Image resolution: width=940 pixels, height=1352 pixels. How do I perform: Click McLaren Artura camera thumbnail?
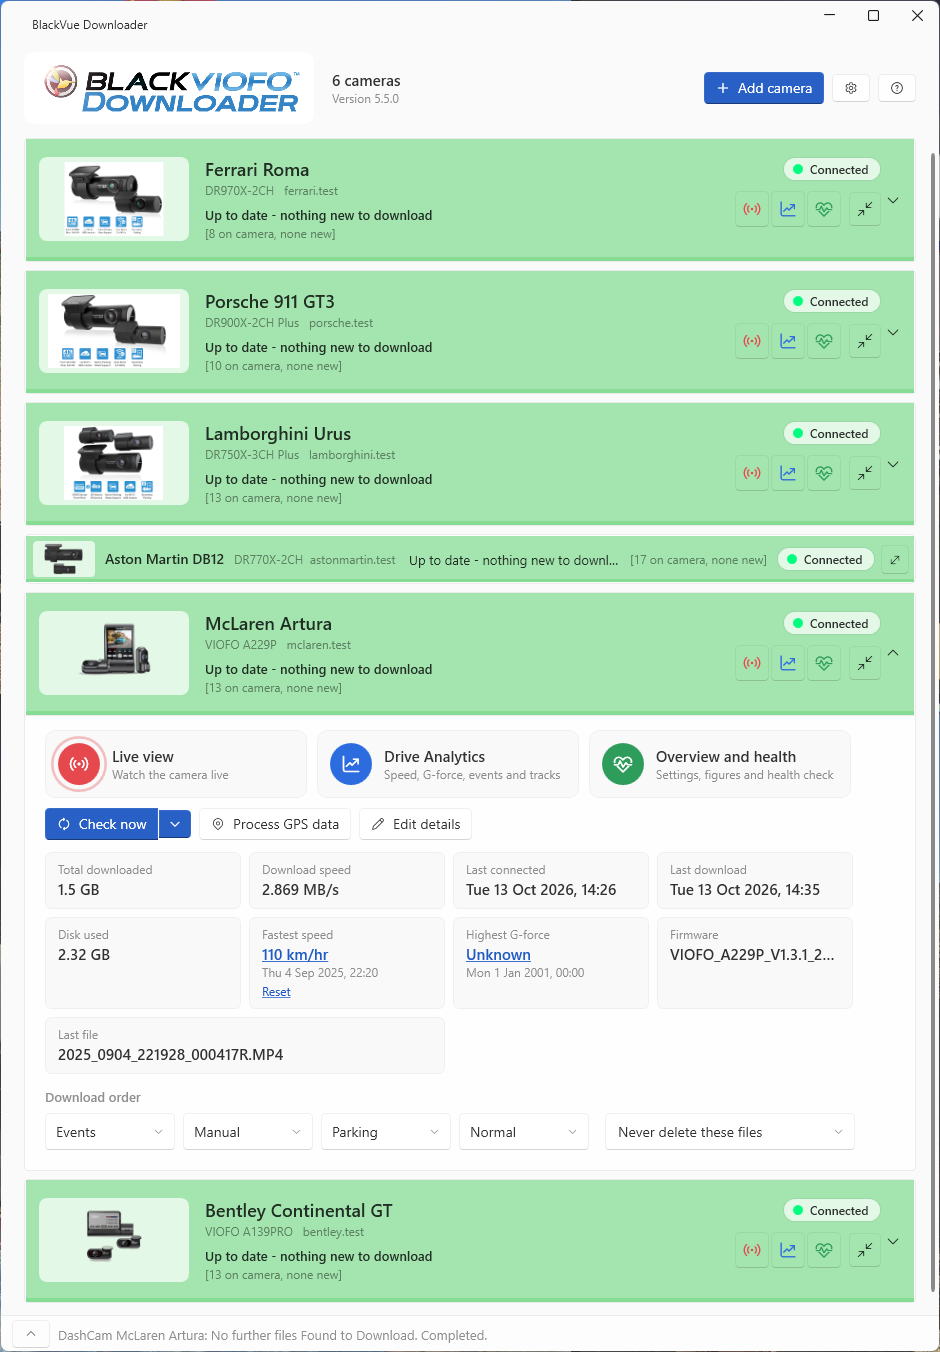click(x=114, y=653)
